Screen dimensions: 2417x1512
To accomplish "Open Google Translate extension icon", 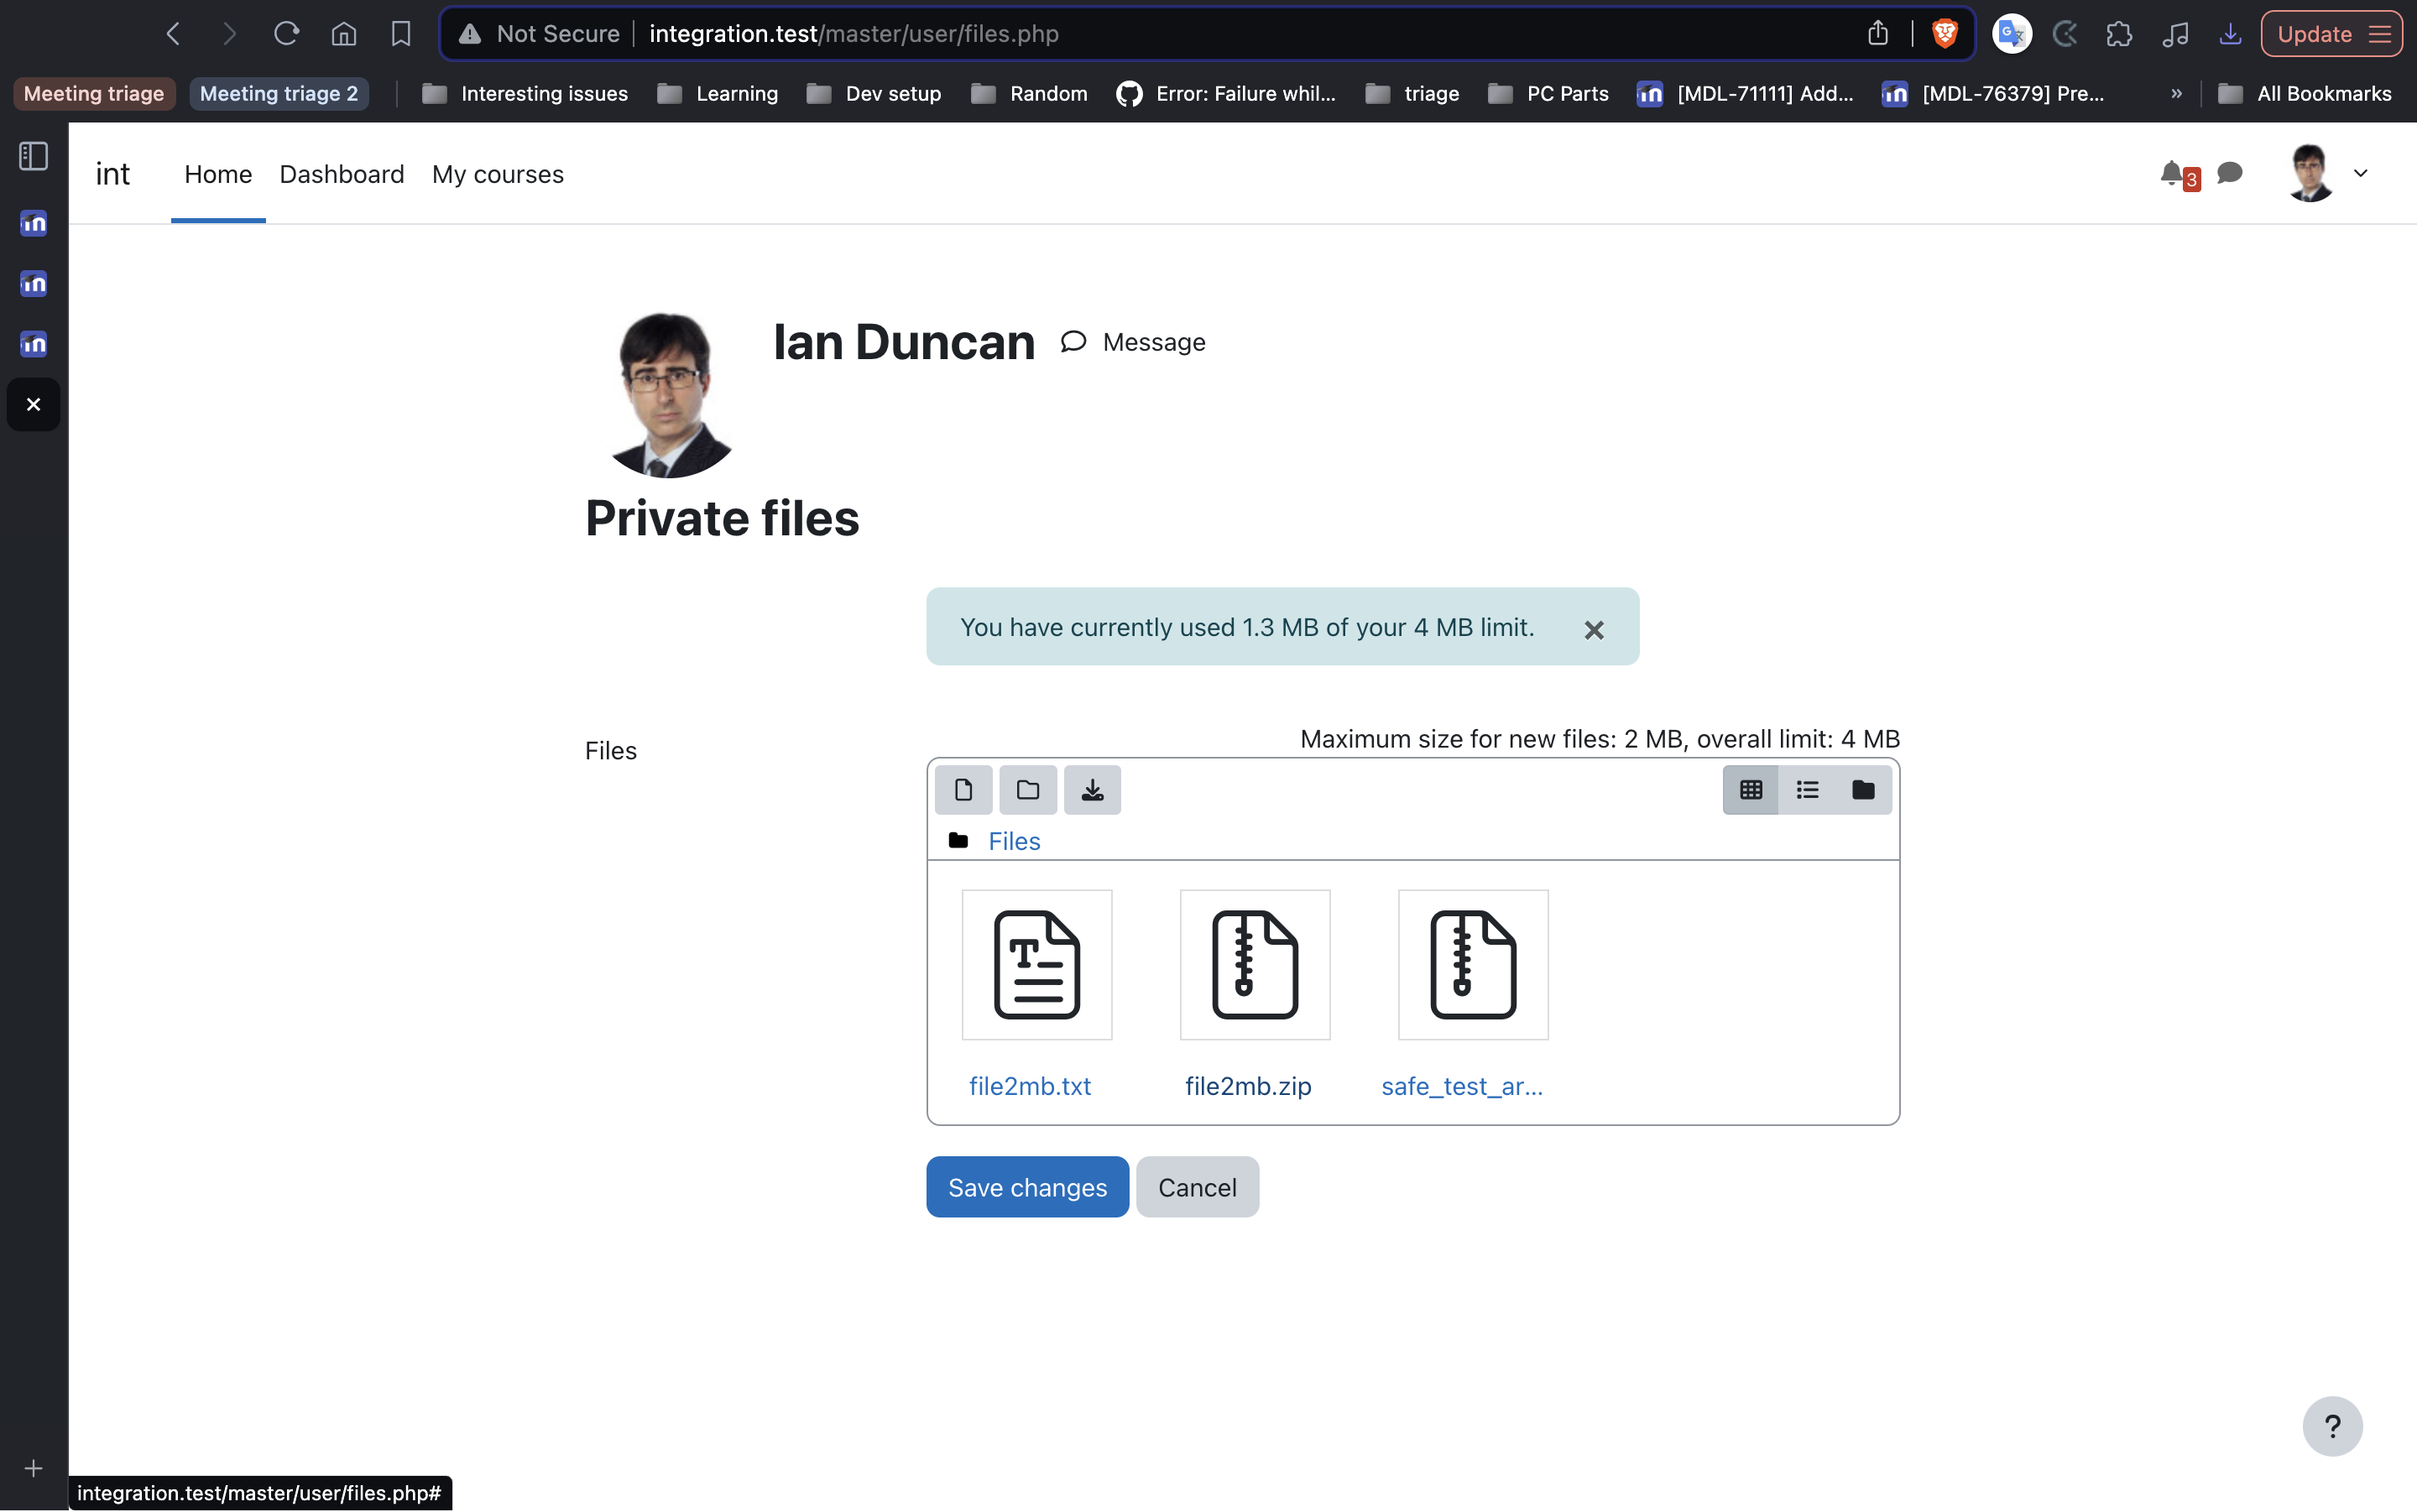I will tap(2011, 34).
